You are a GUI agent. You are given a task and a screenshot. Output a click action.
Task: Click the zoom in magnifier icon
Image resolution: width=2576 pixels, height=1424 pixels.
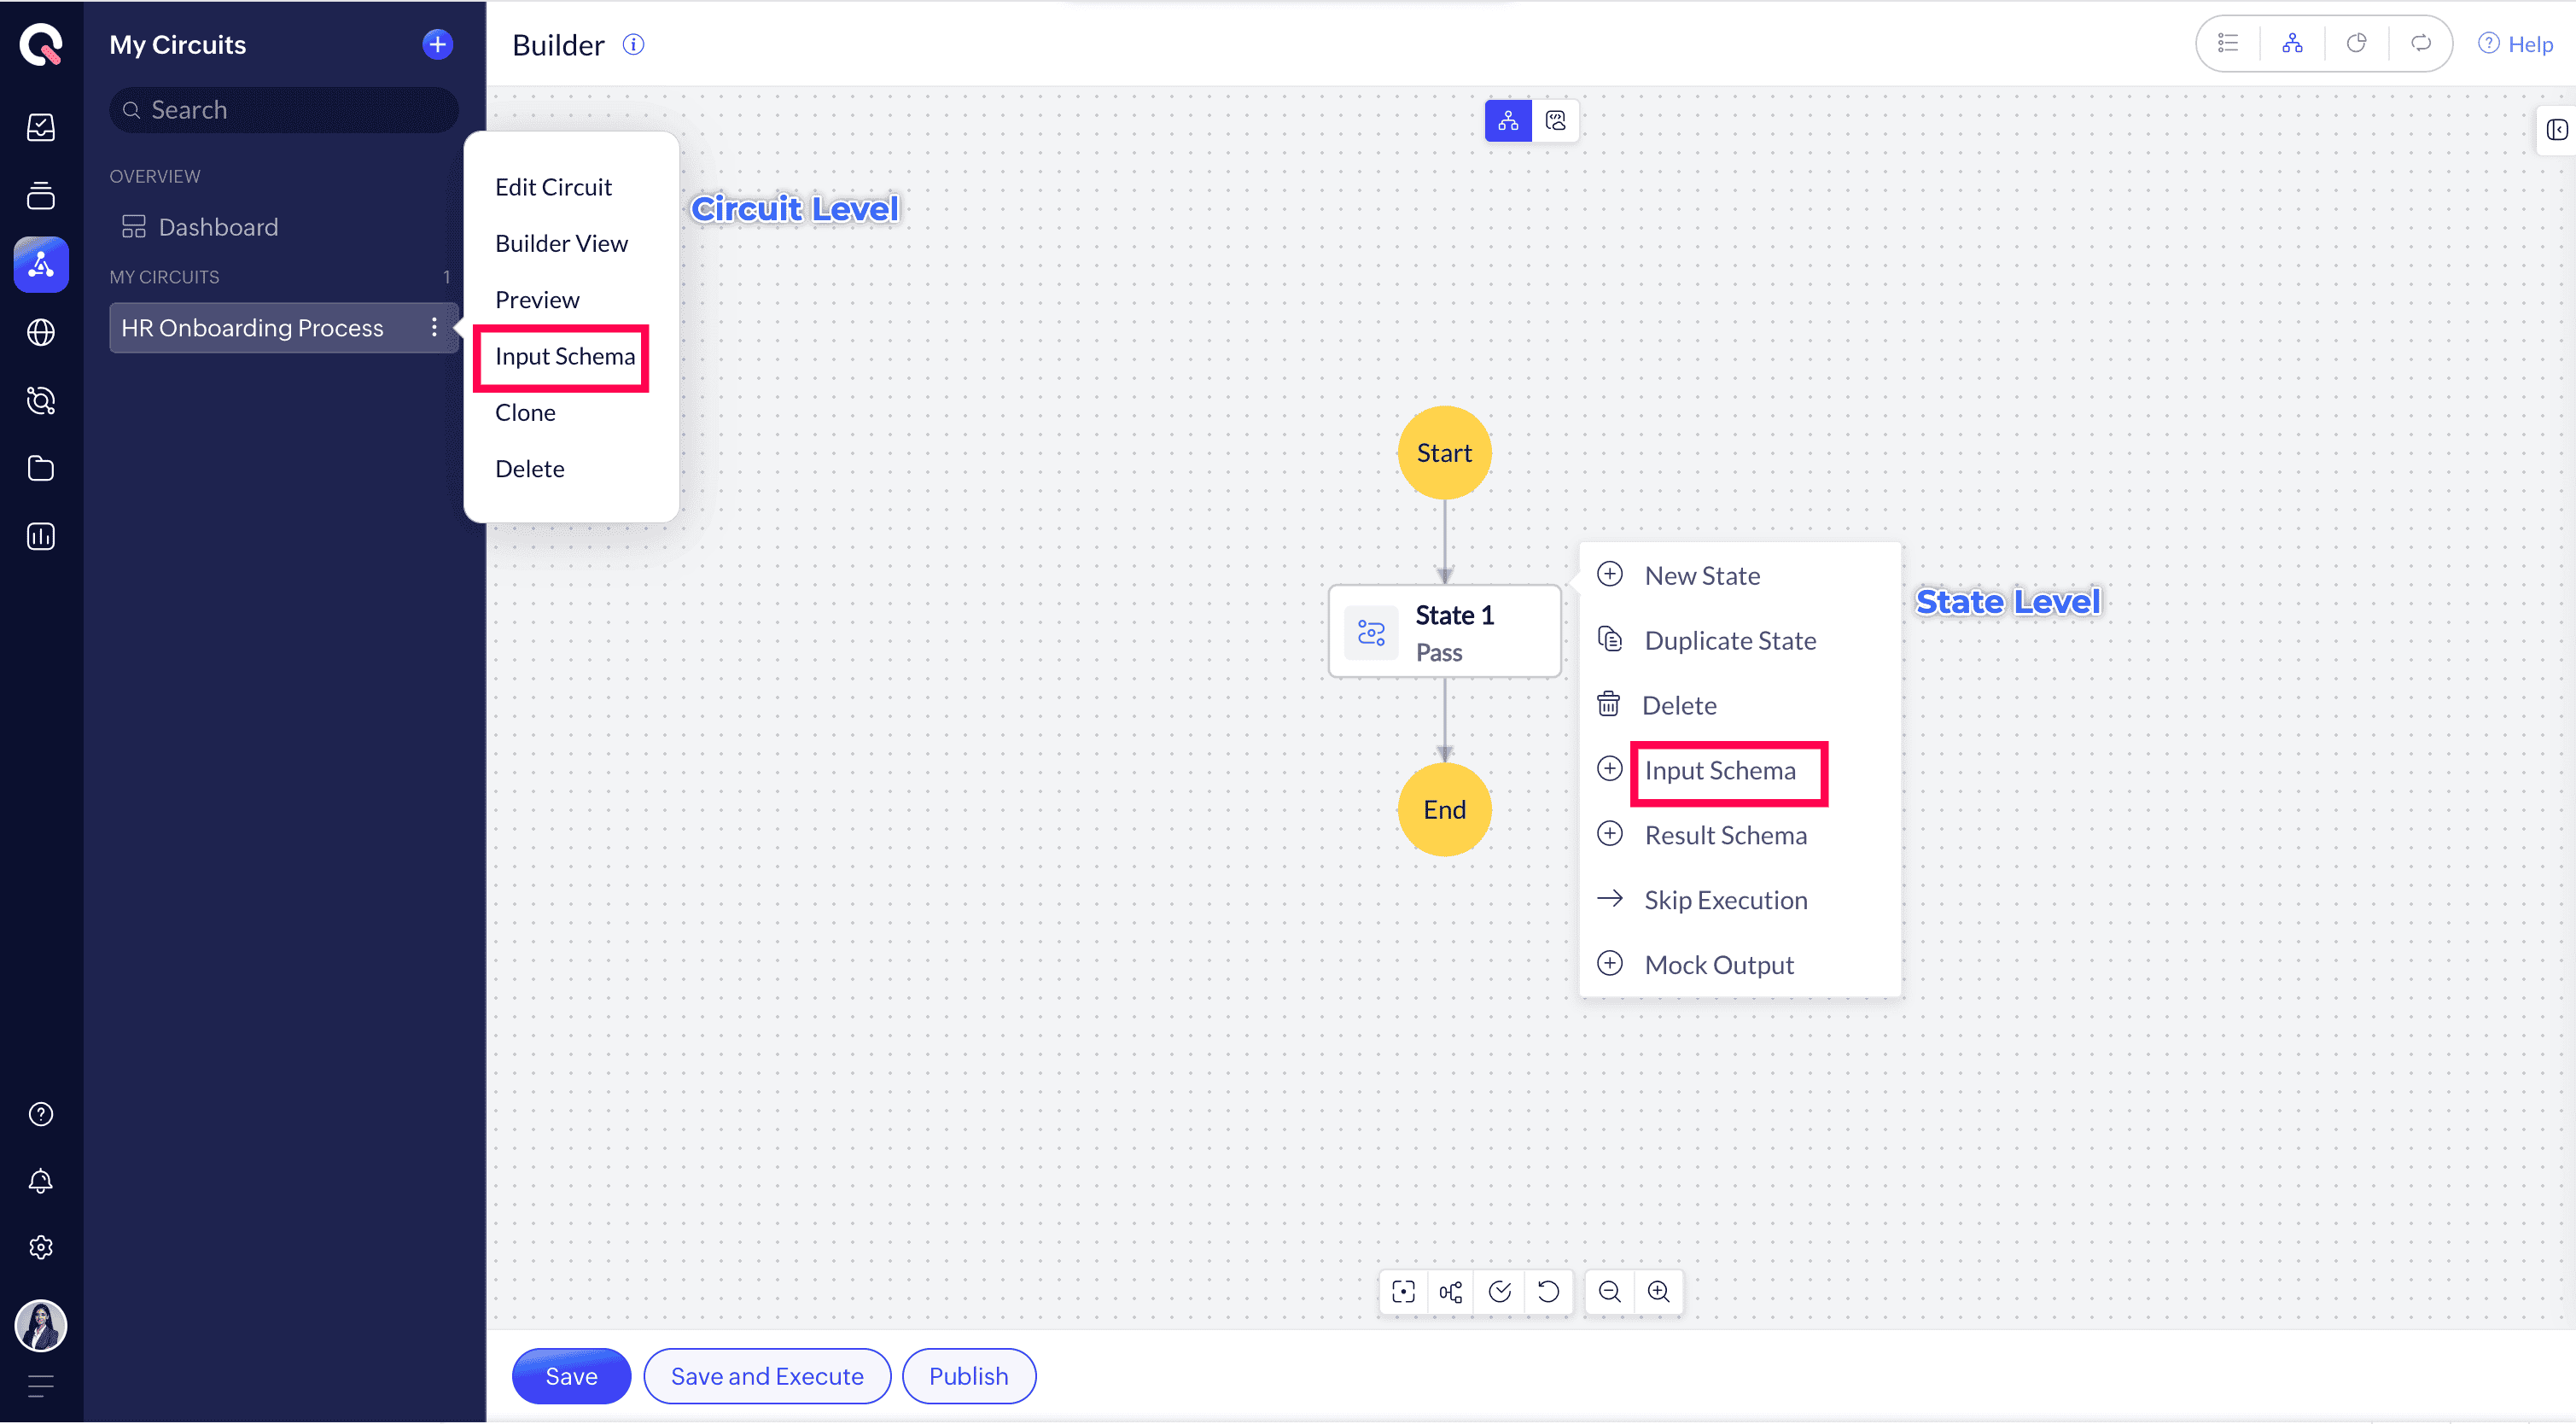coord(1658,1291)
